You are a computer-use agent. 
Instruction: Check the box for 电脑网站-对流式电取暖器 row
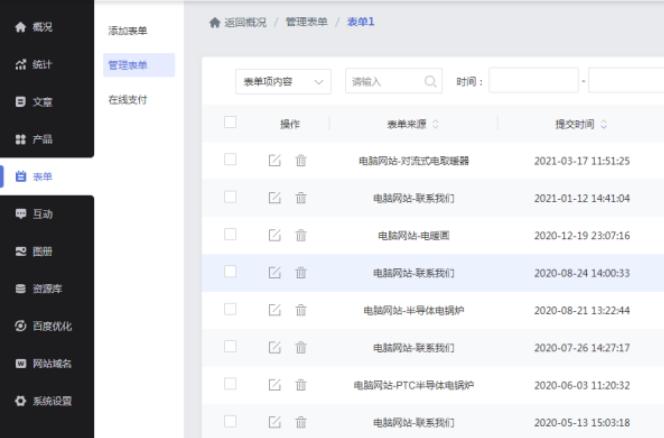click(x=231, y=160)
